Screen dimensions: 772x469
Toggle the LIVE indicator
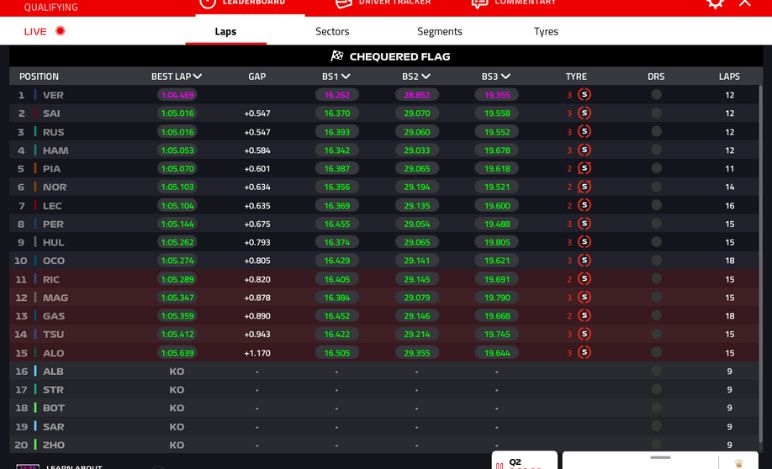coord(45,31)
